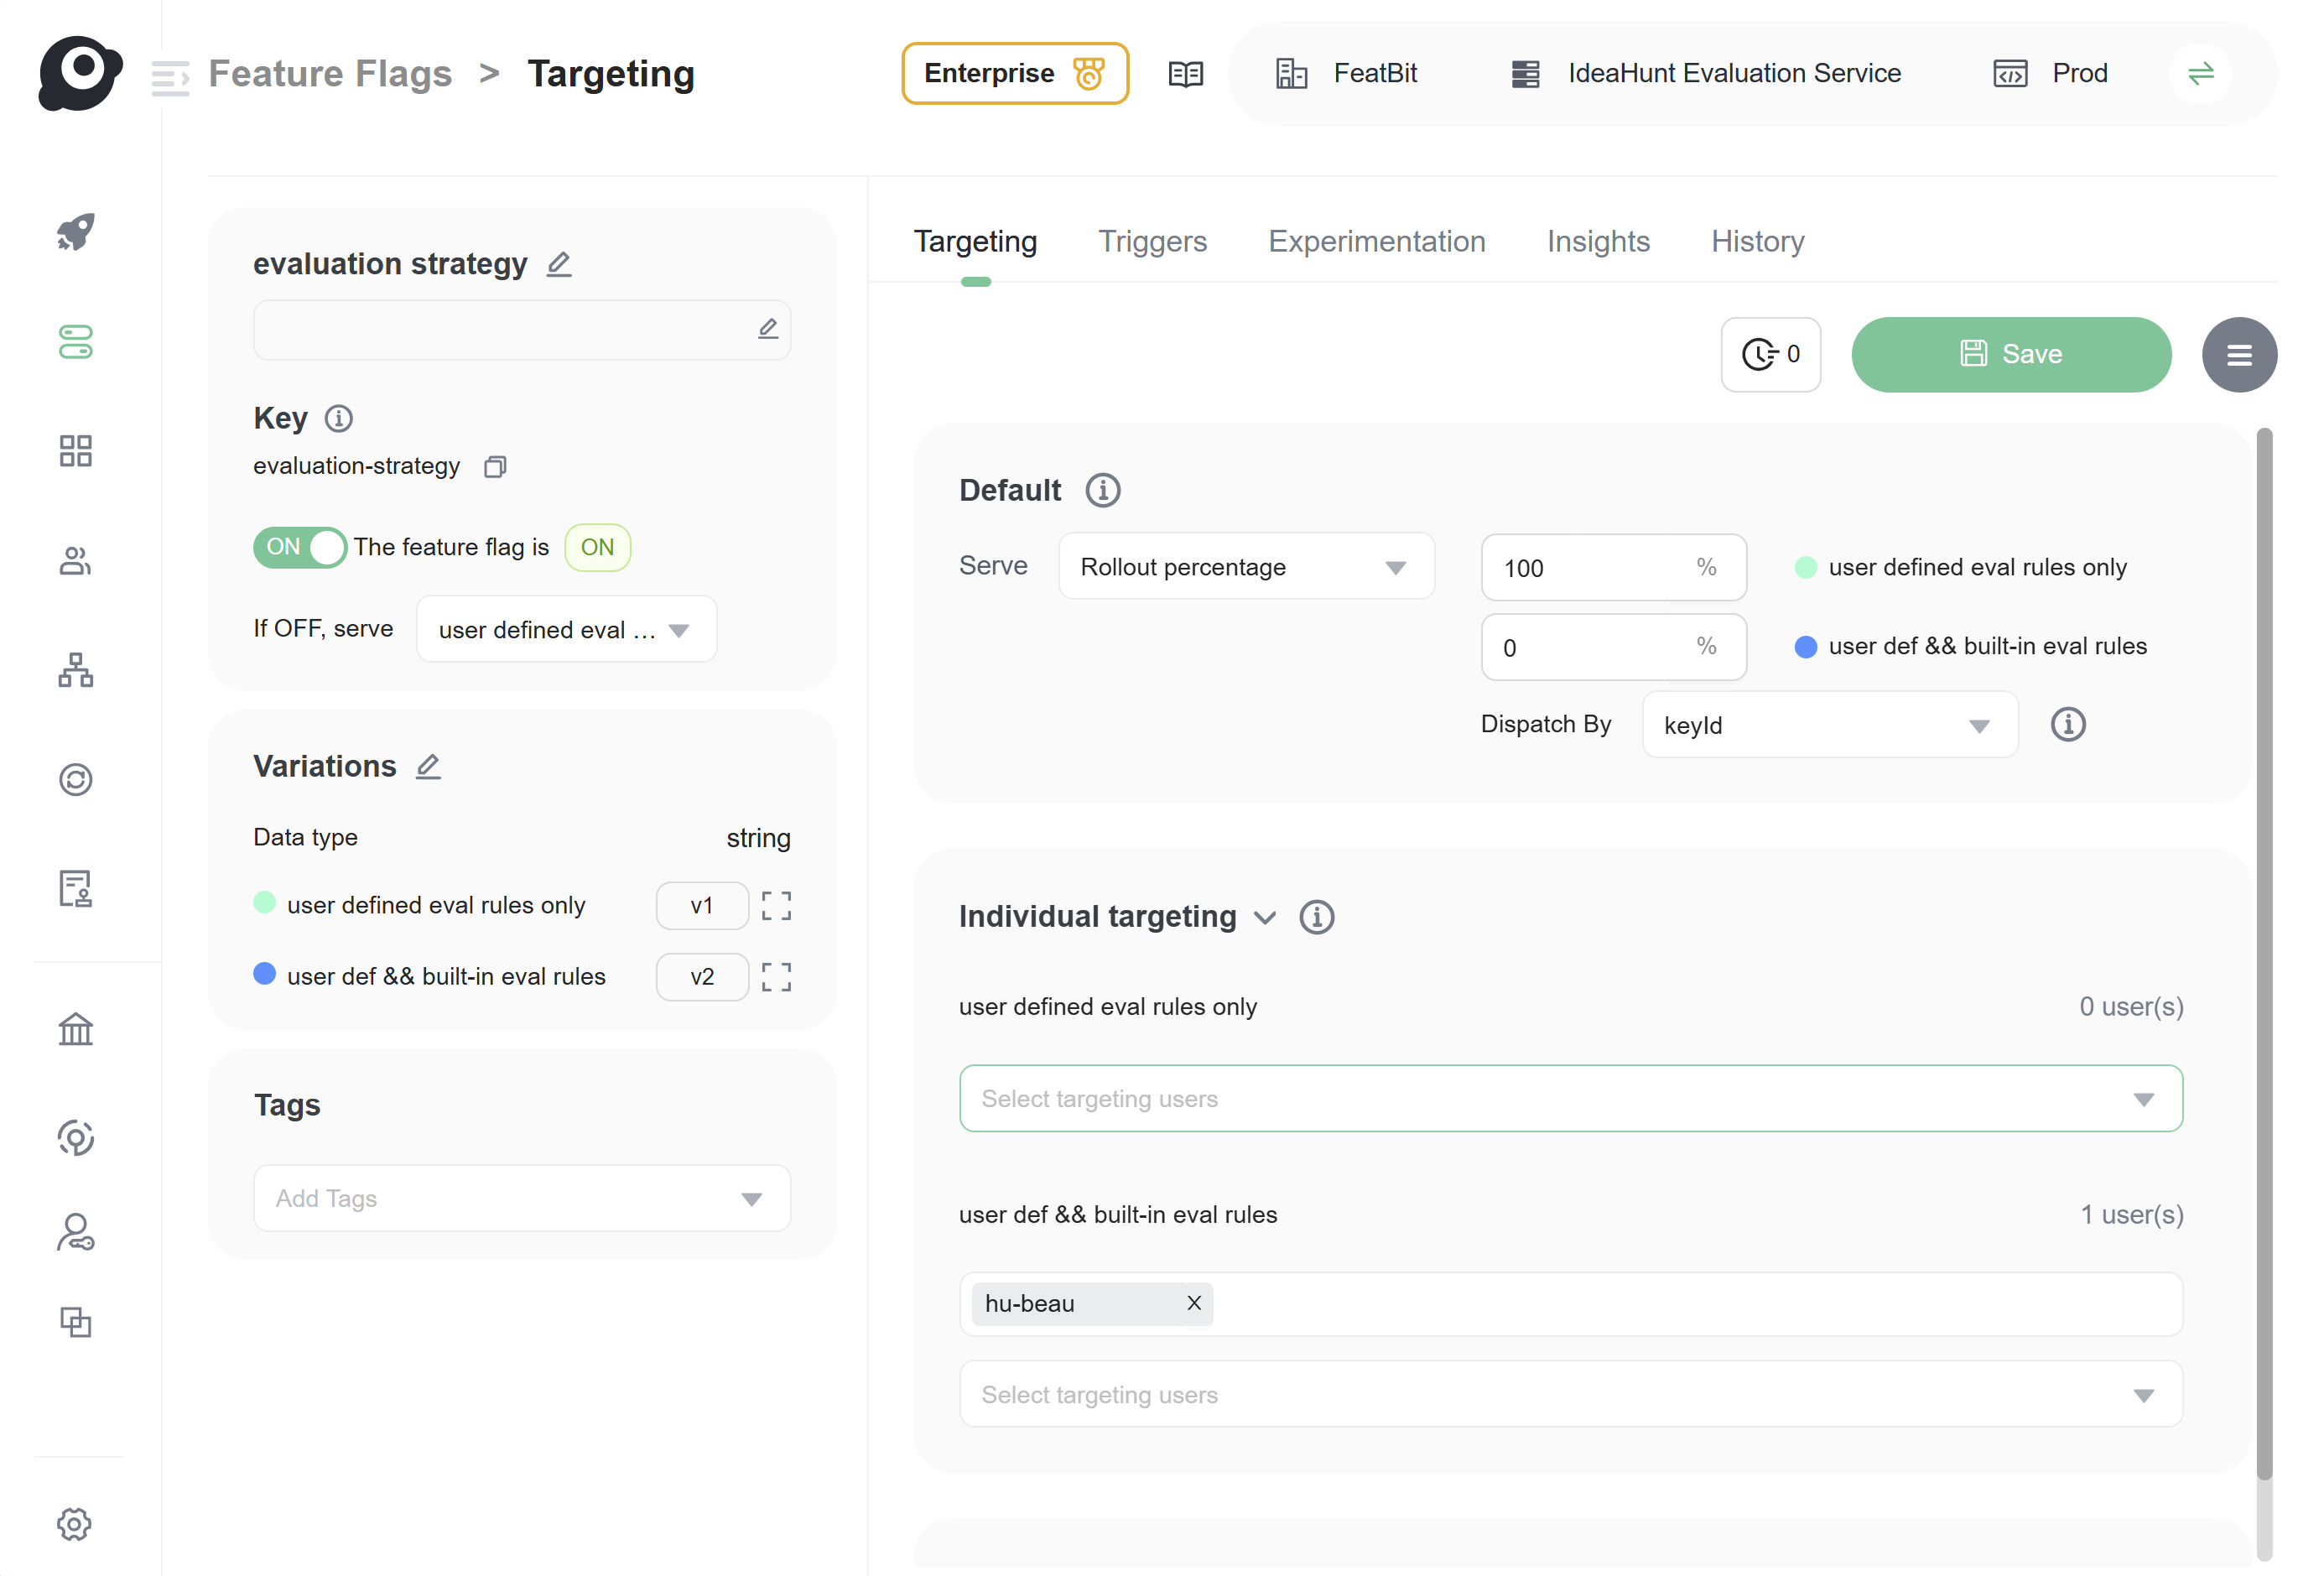Click the Dispatch By info icon
2324x1576 pixels.
2067,725
